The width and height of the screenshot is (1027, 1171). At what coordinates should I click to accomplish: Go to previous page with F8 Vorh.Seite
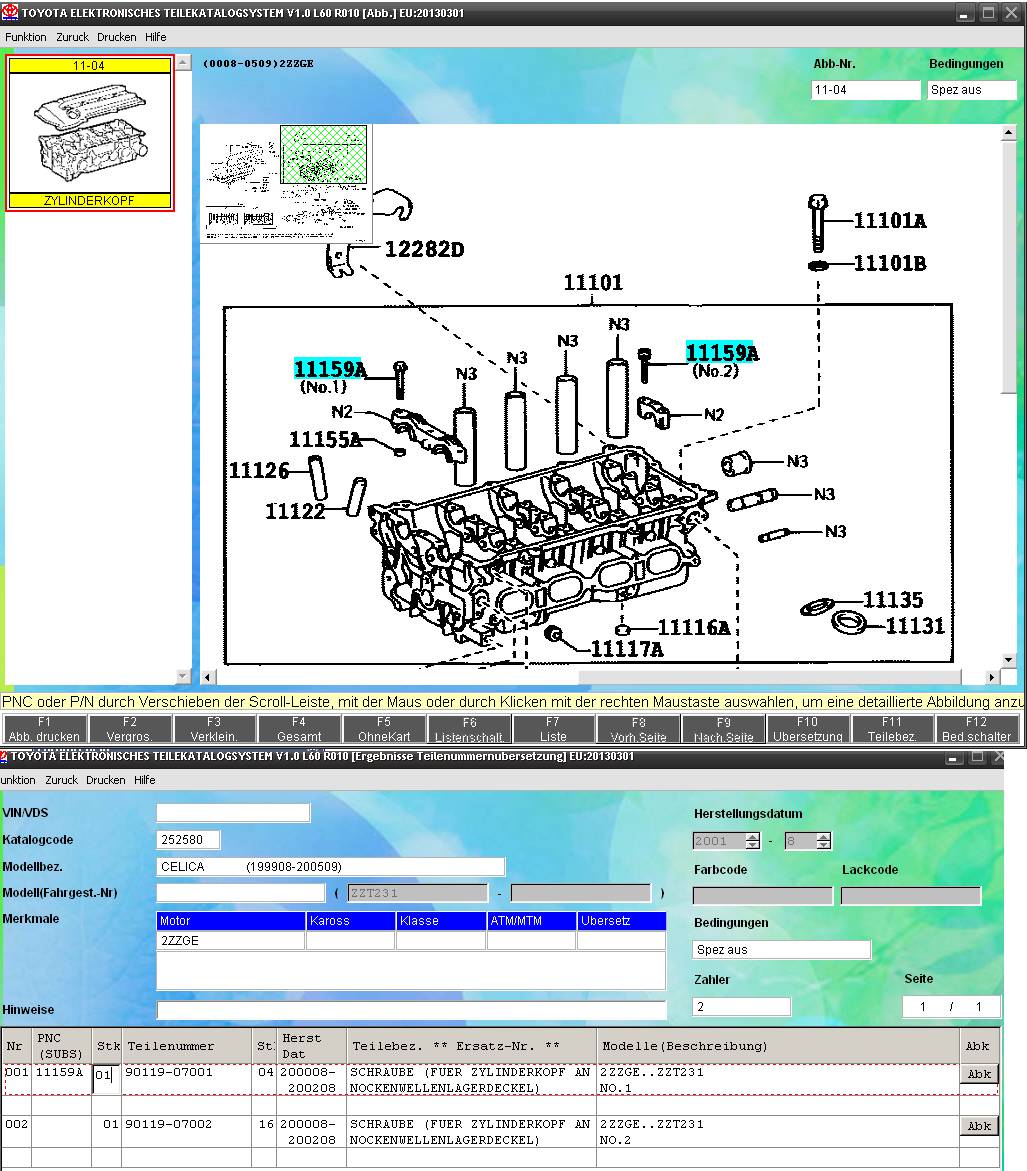click(639, 729)
